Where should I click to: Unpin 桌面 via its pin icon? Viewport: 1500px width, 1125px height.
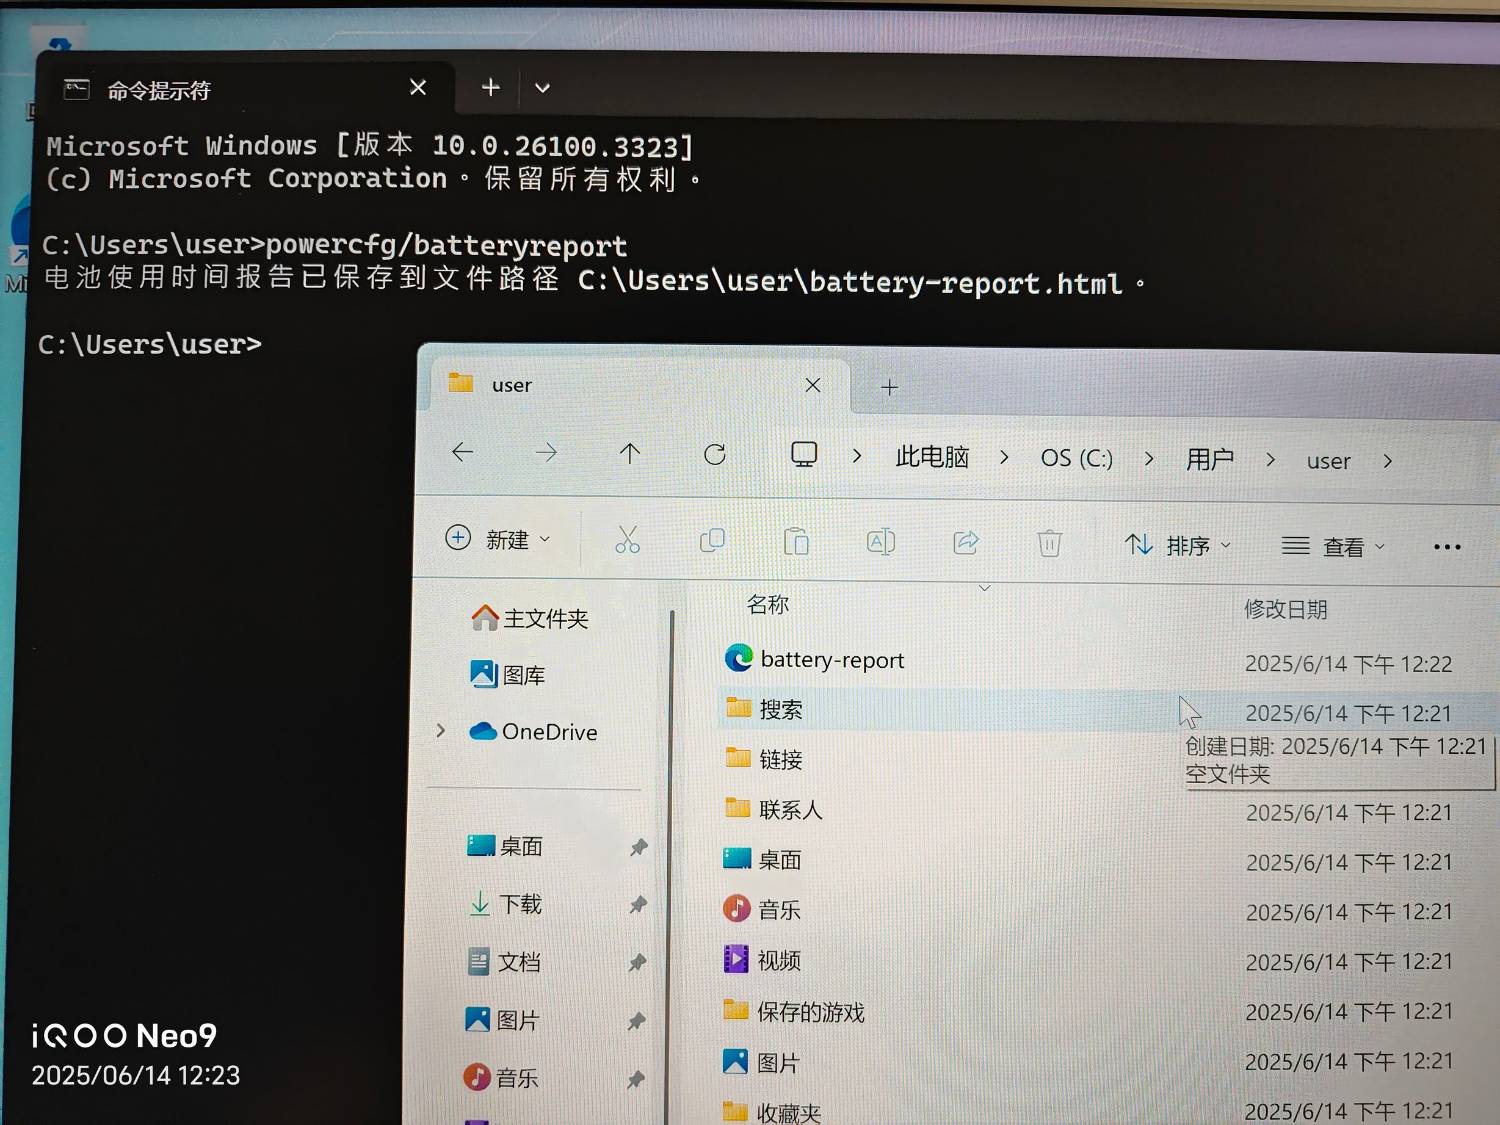pos(638,848)
